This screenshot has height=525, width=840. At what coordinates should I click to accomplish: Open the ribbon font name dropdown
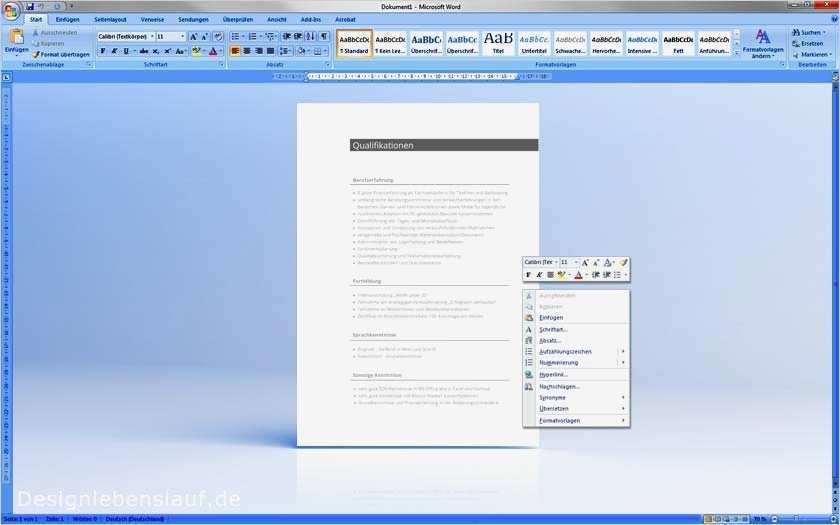(152, 36)
